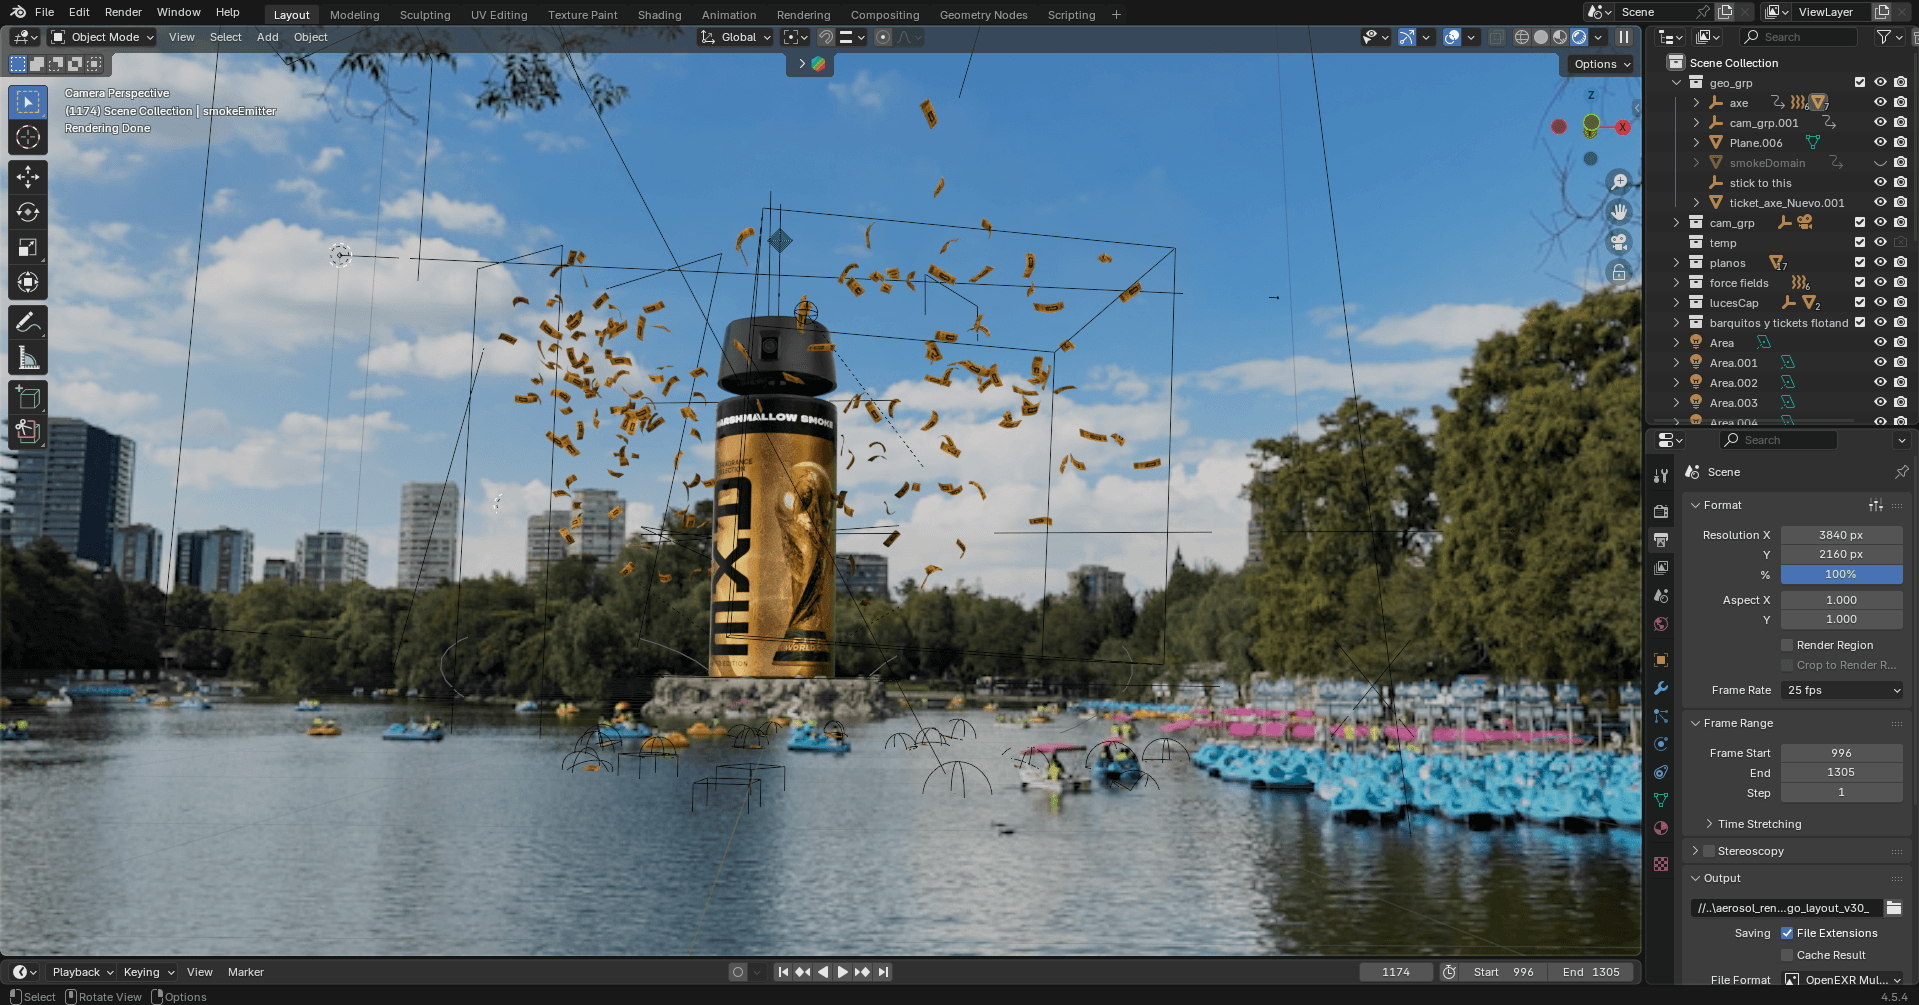Screen dimensions: 1919x1005
Task: Open the Material properties tab
Action: [1661, 828]
